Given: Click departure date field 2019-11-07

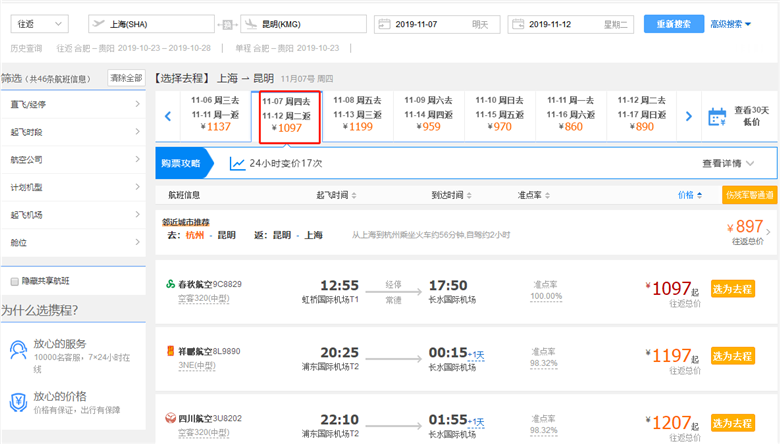Looking at the screenshot, I should [437, 24].
